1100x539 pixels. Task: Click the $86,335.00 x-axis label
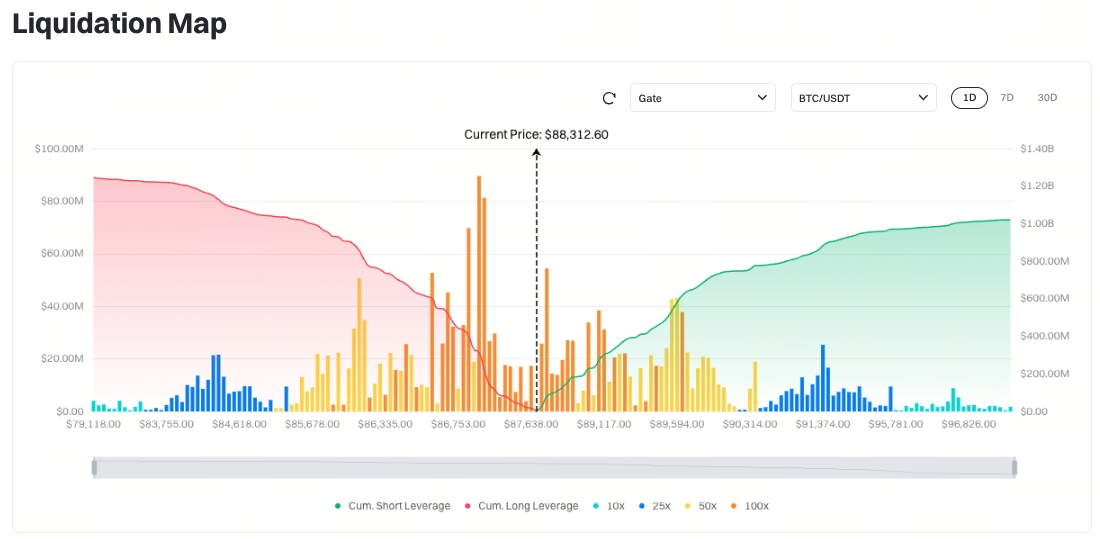(384, 425)
